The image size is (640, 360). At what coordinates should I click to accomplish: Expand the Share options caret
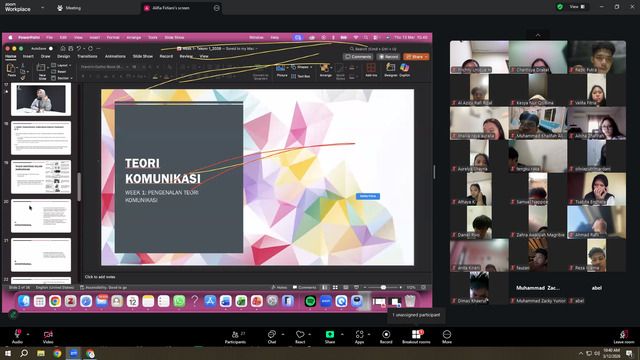click(x=342, y=334)
